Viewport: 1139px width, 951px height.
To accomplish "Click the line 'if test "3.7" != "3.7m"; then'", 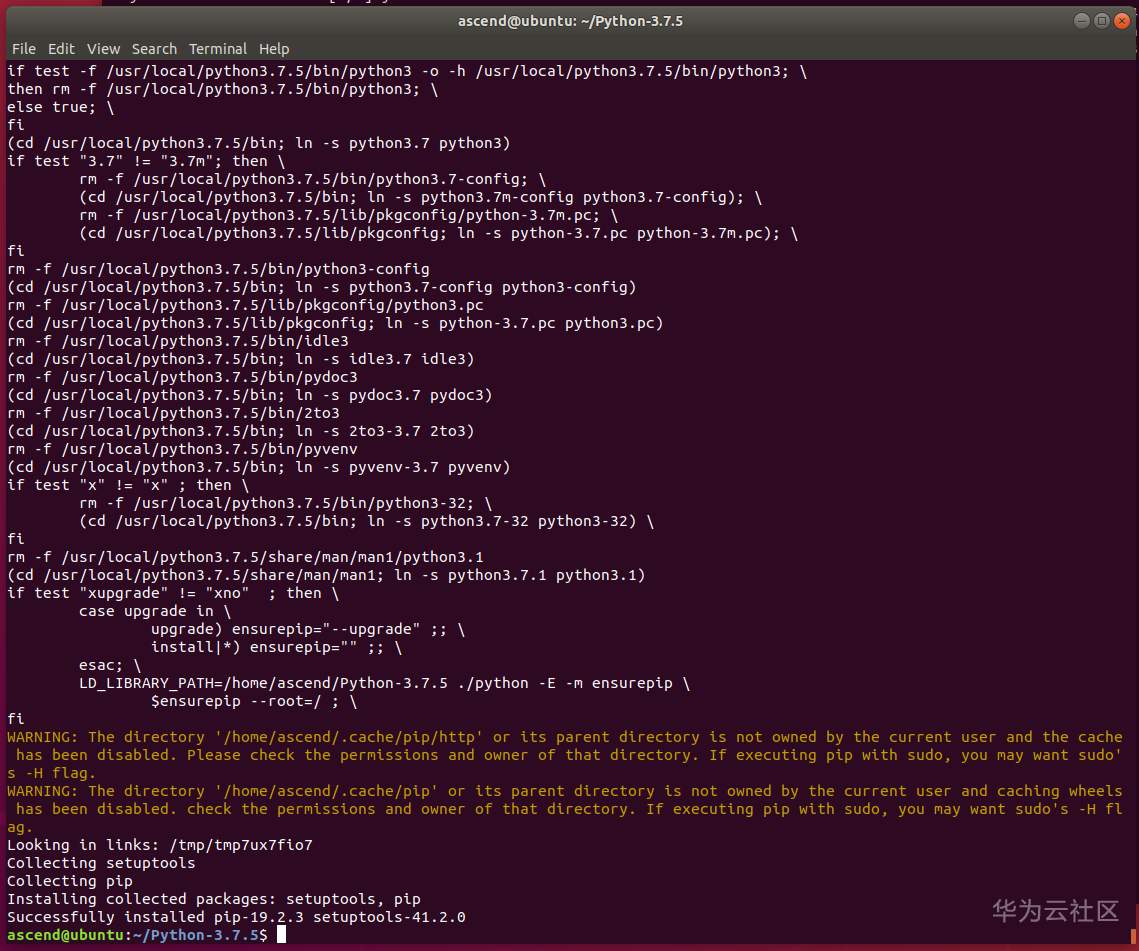I will pos(146,161).
